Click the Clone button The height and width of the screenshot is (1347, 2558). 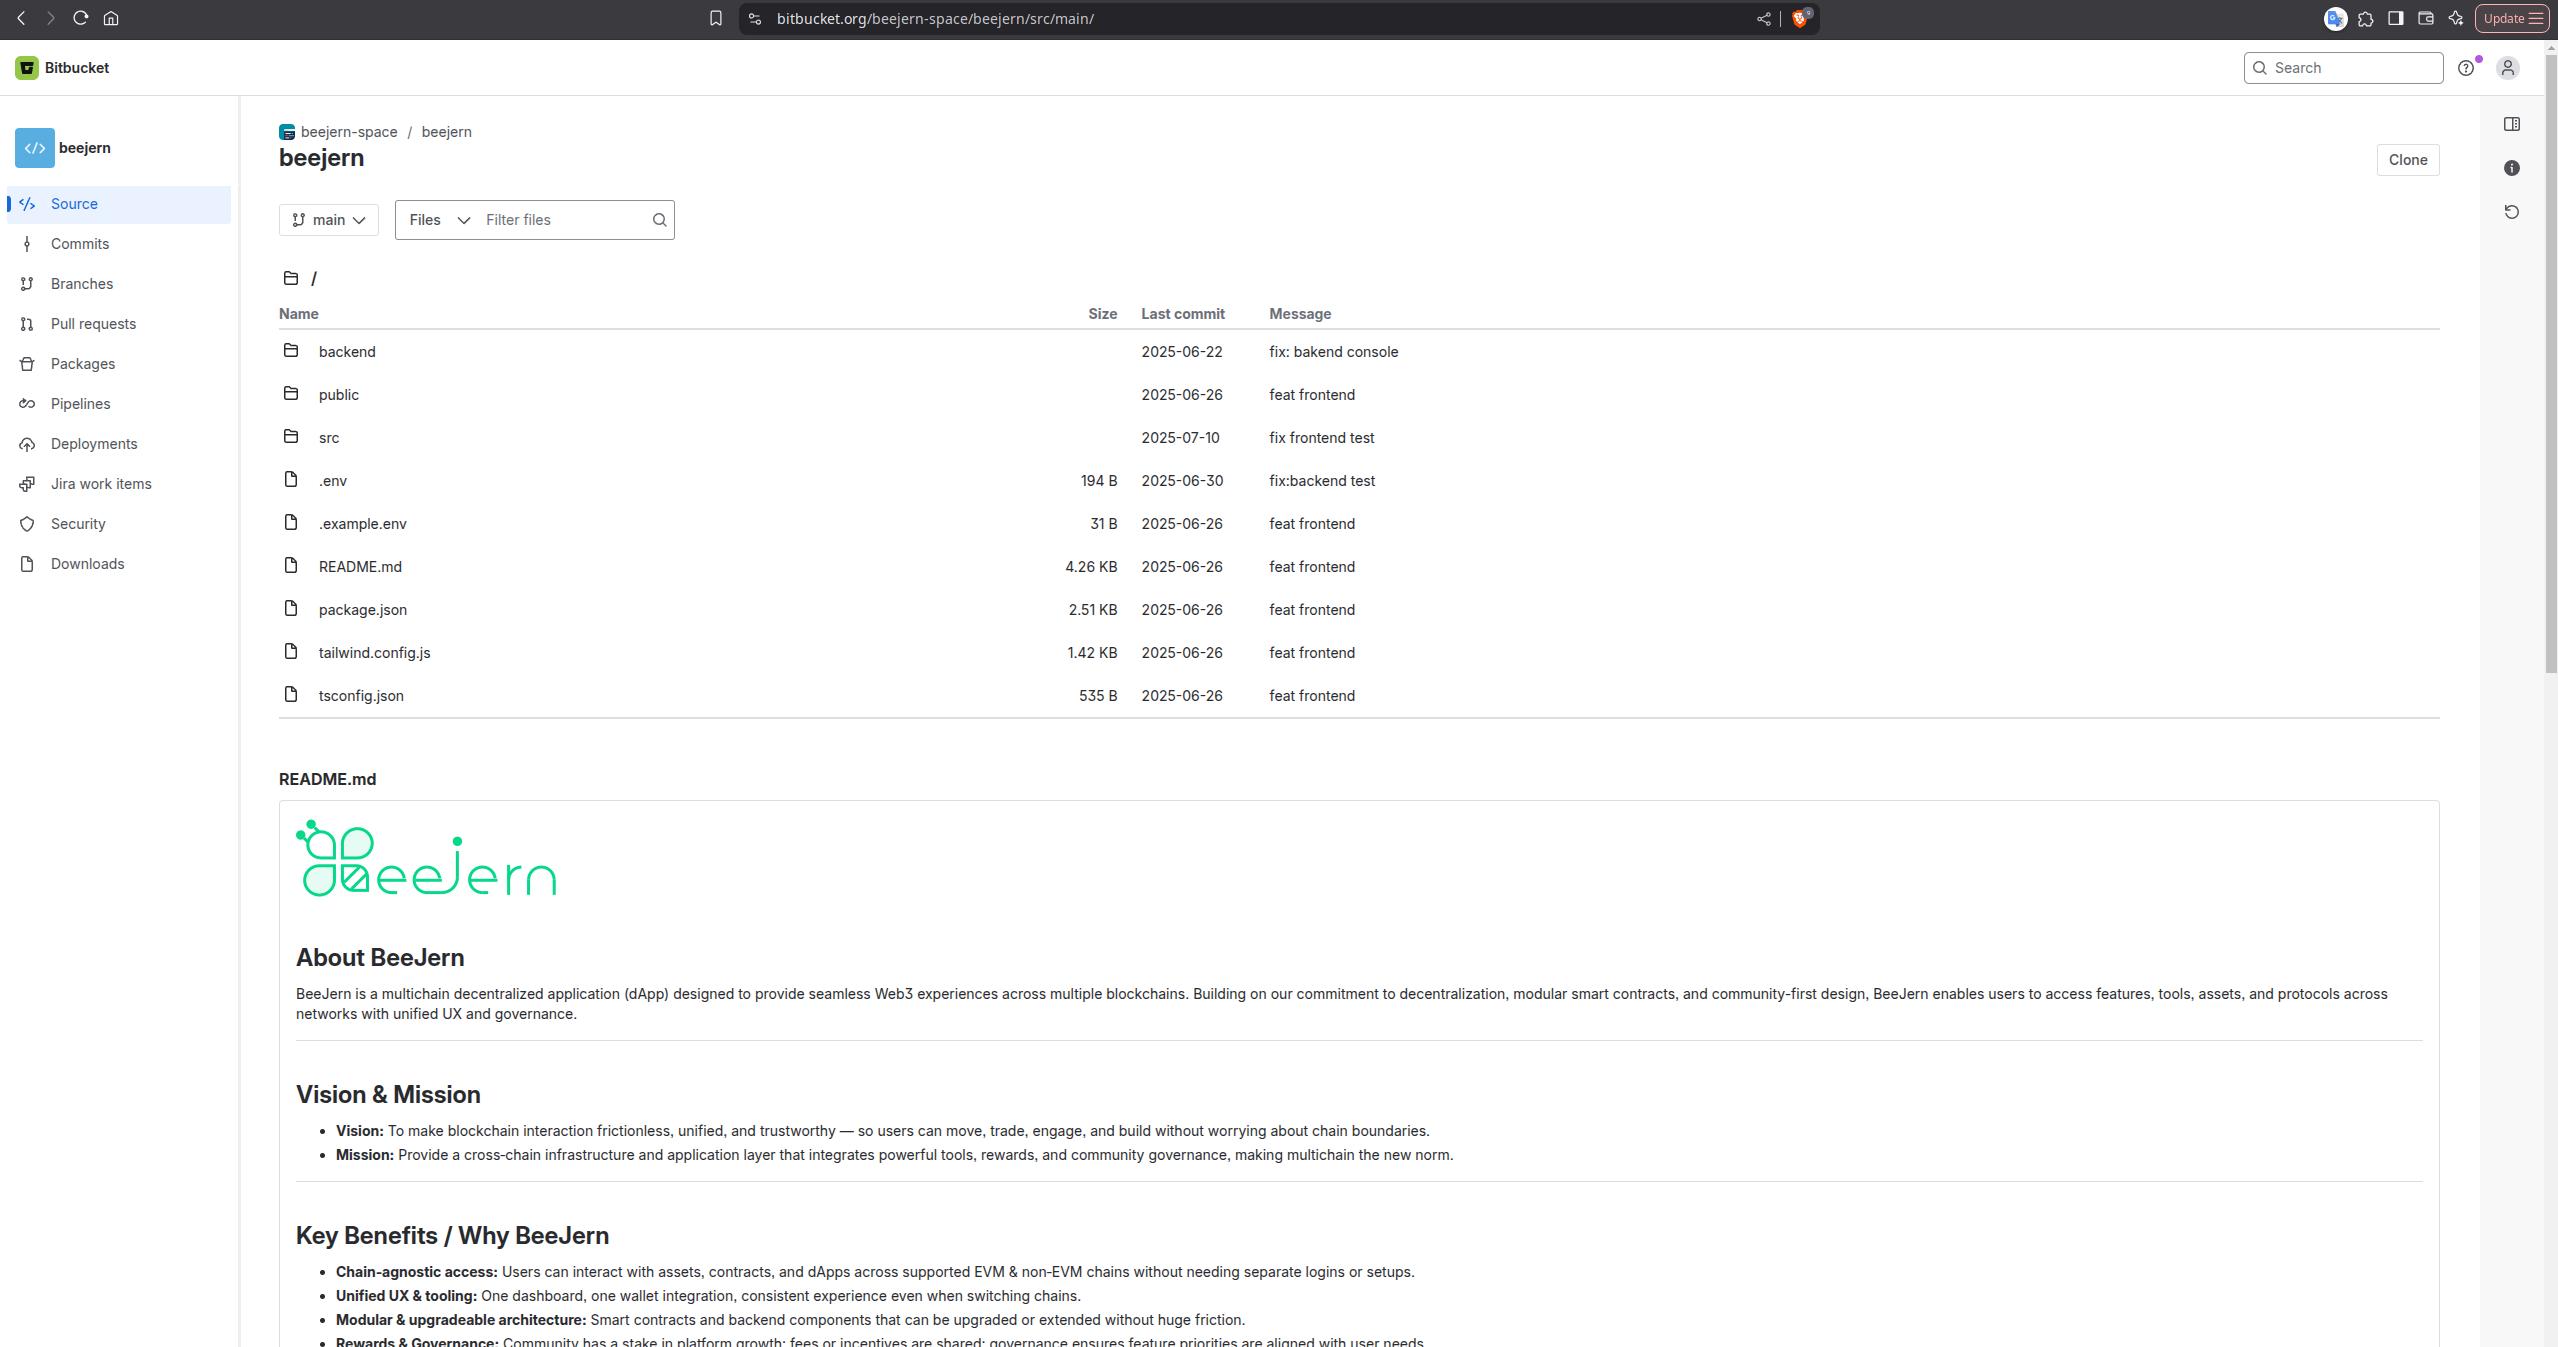tap(2406, 159)
